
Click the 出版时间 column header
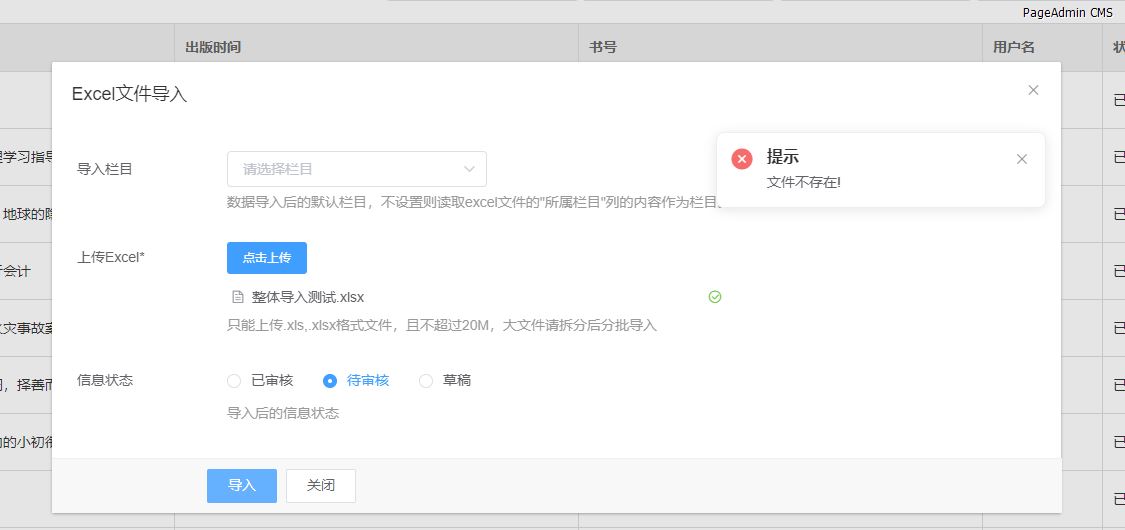213,47
